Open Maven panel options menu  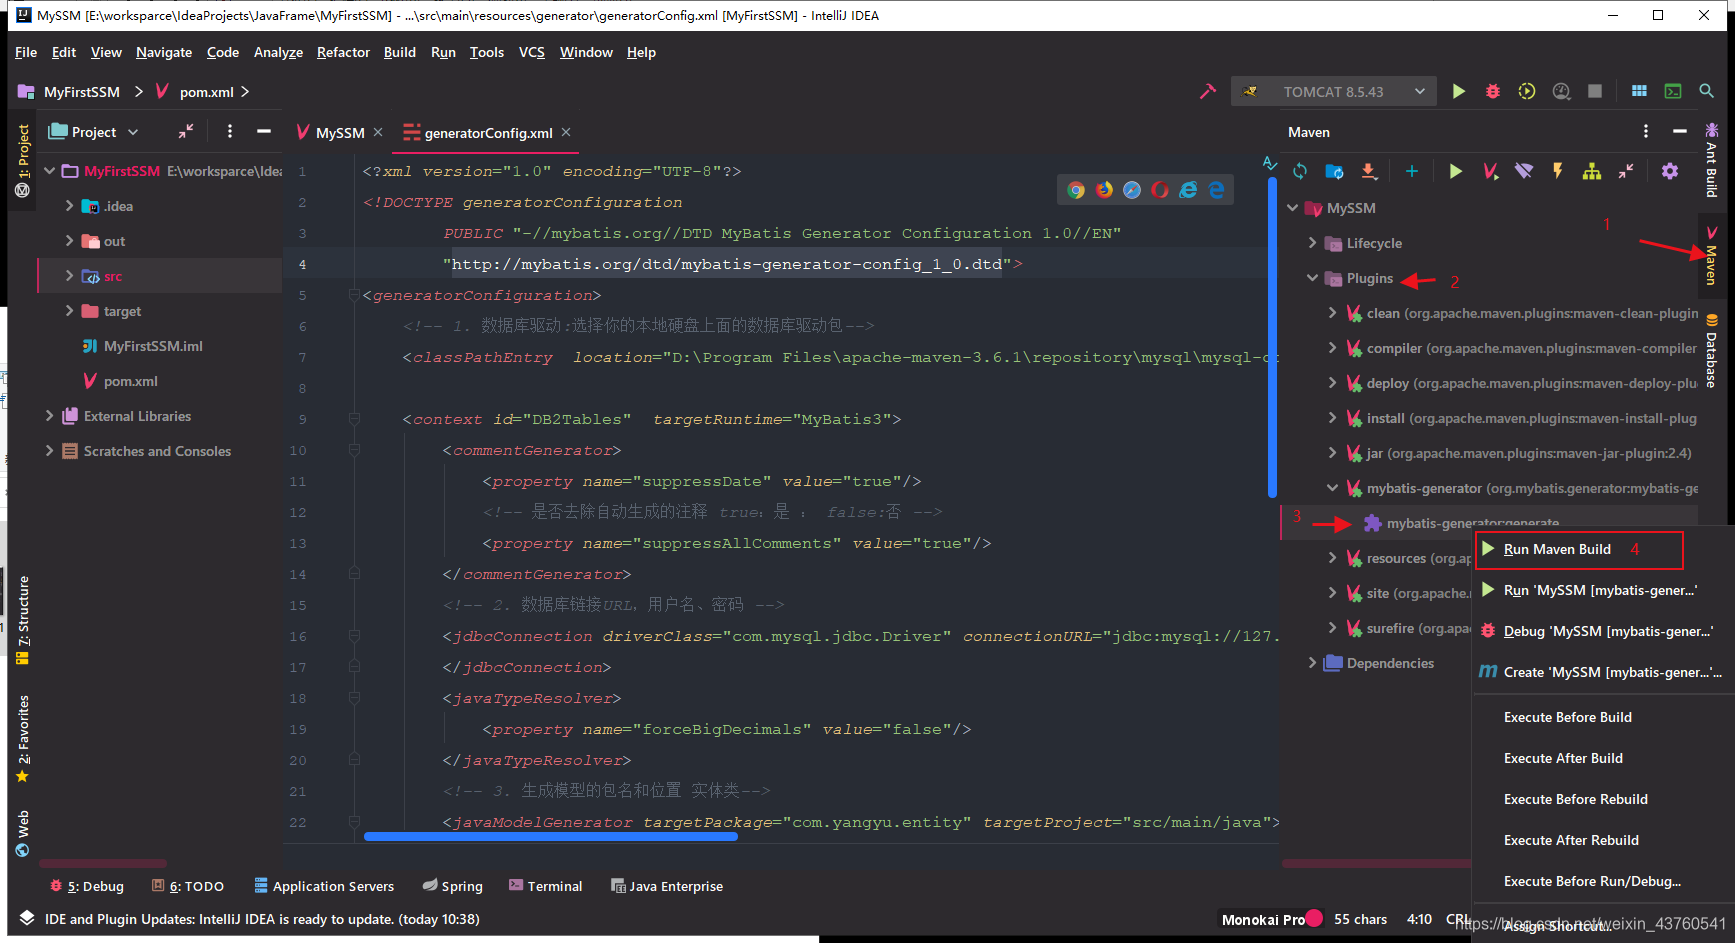pyautogui.click(x=1646, y=131)
